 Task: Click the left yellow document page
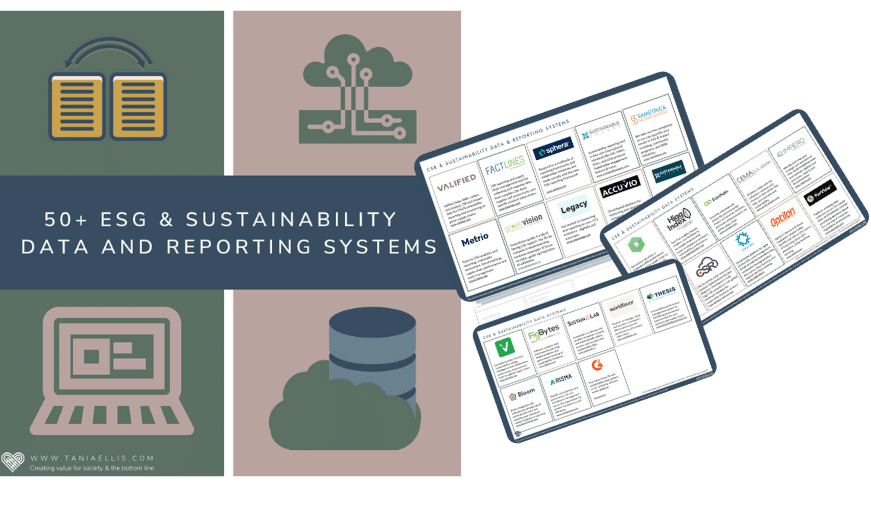pyautogui.click(x=77, y=106)
